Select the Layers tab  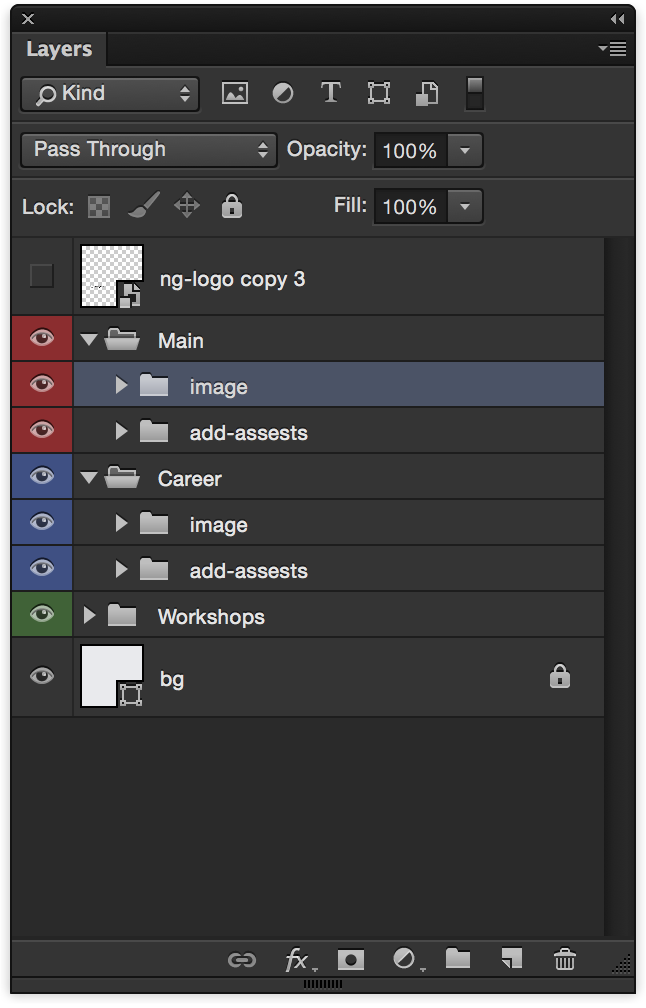(x=59, y=49)
